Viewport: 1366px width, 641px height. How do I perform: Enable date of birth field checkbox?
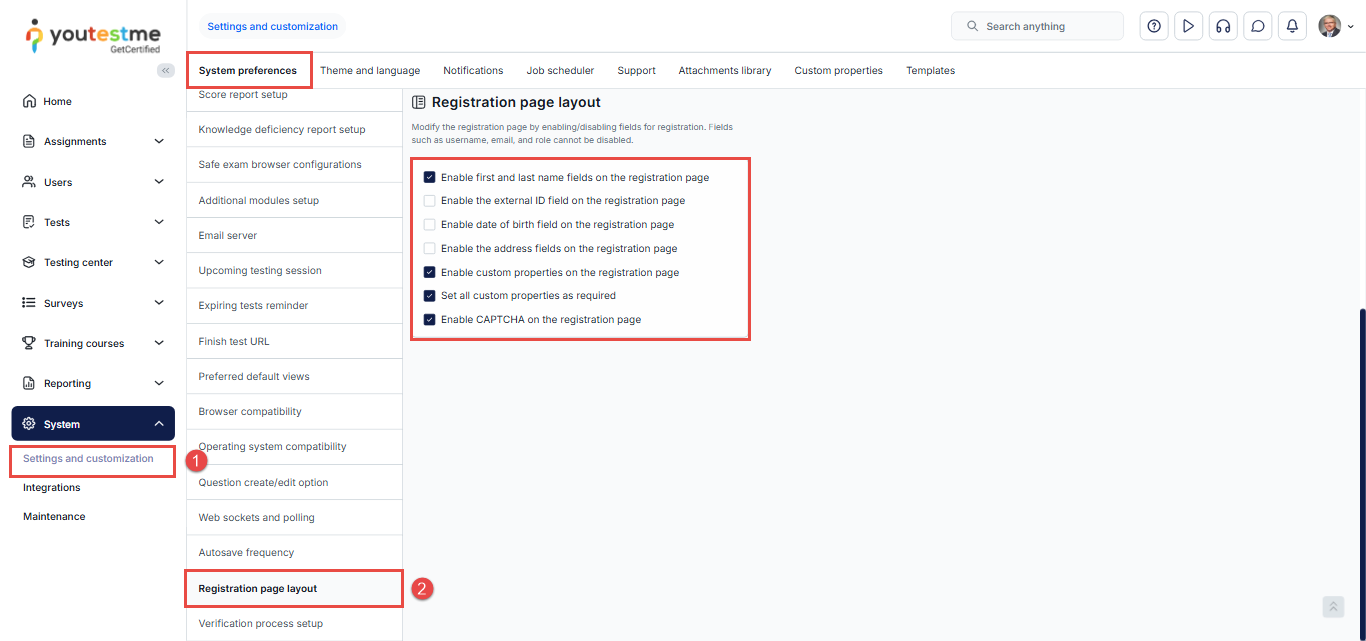[430, 225]
